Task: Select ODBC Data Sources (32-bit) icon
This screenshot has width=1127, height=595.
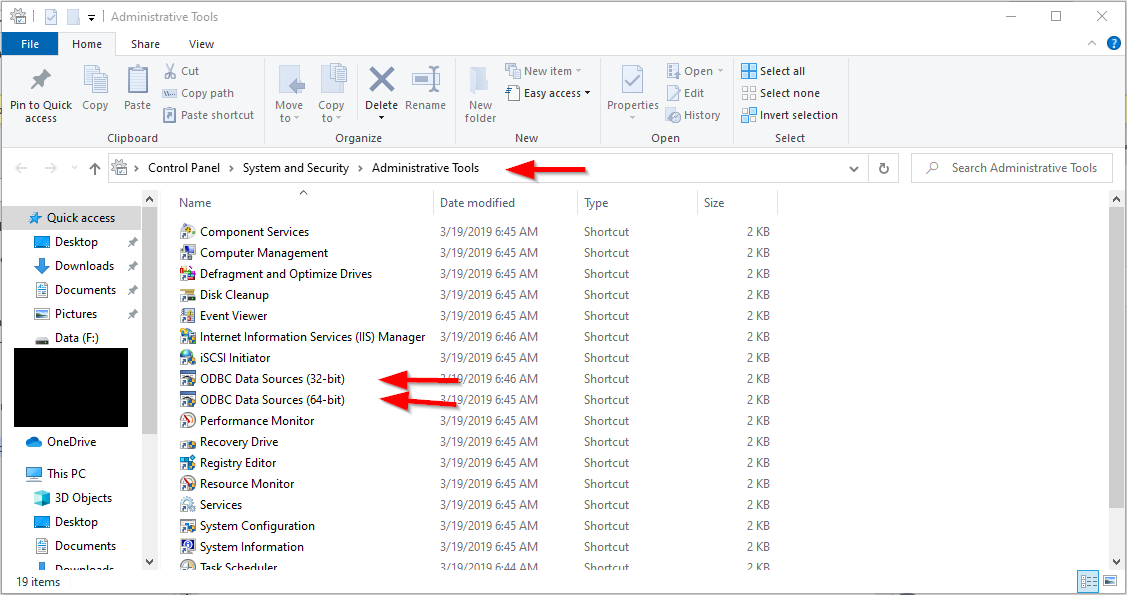Action: [x=188, y=379]
